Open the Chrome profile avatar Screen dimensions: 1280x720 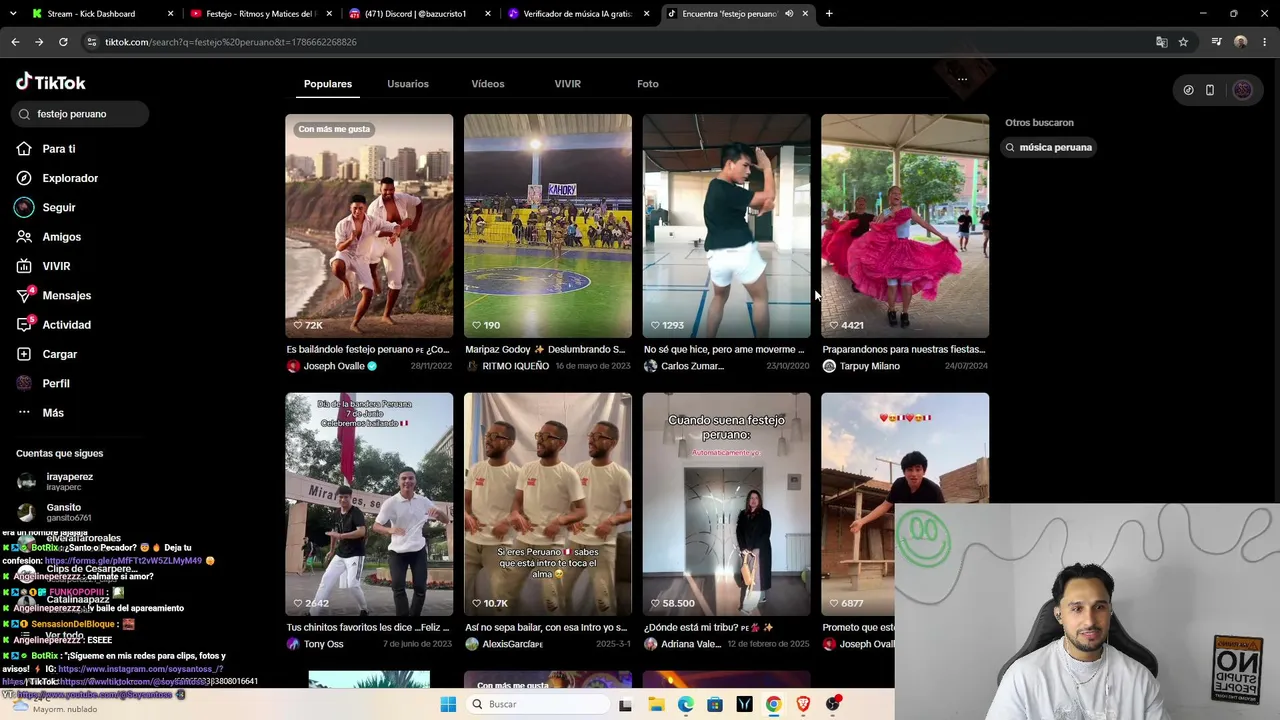[1241, 42]
